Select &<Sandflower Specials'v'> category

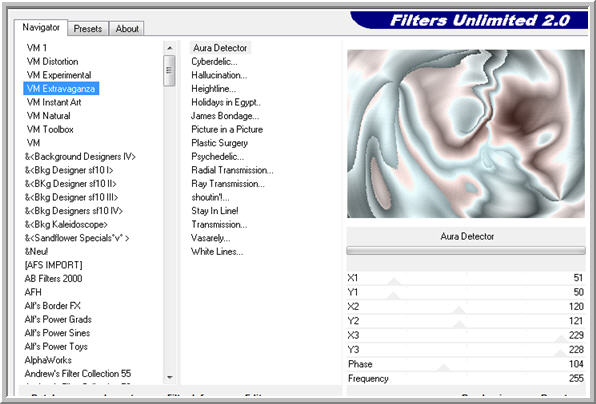coord(77,238)
